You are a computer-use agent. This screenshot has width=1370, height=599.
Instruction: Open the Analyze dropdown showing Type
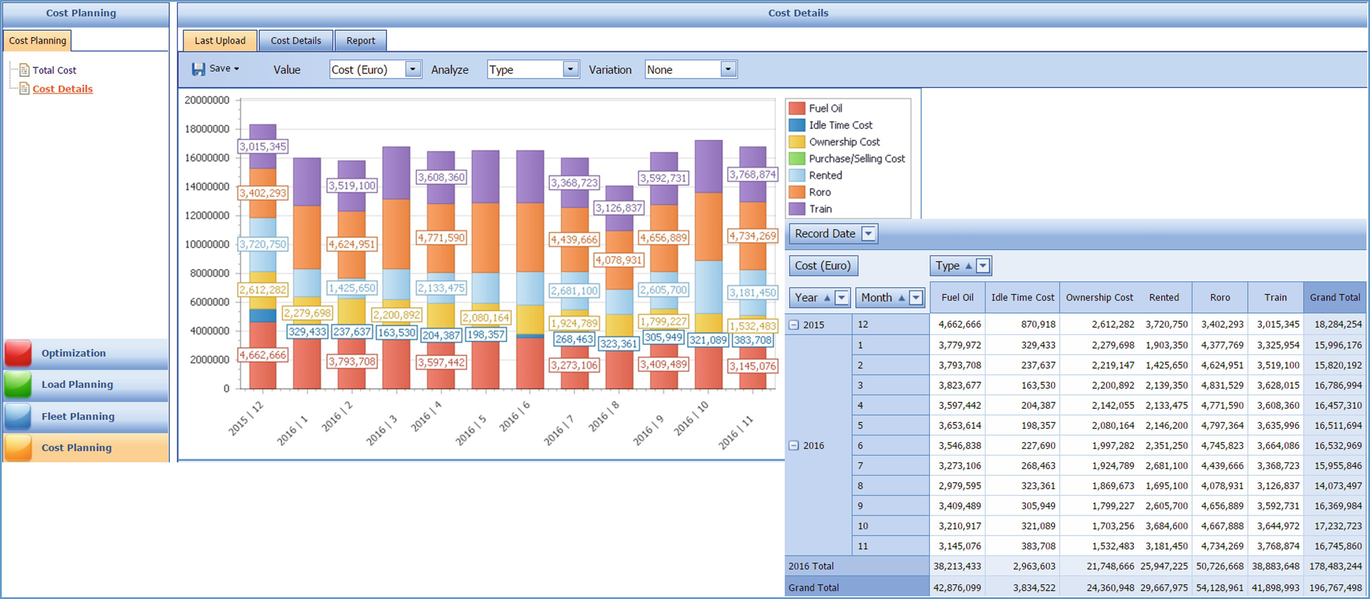(571, 69)
